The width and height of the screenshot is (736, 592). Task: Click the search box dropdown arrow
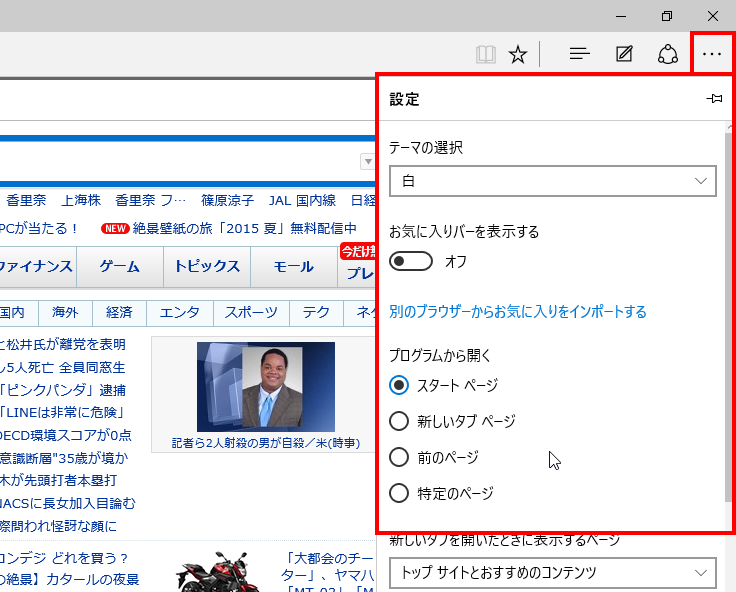click(x=366, y=162)
